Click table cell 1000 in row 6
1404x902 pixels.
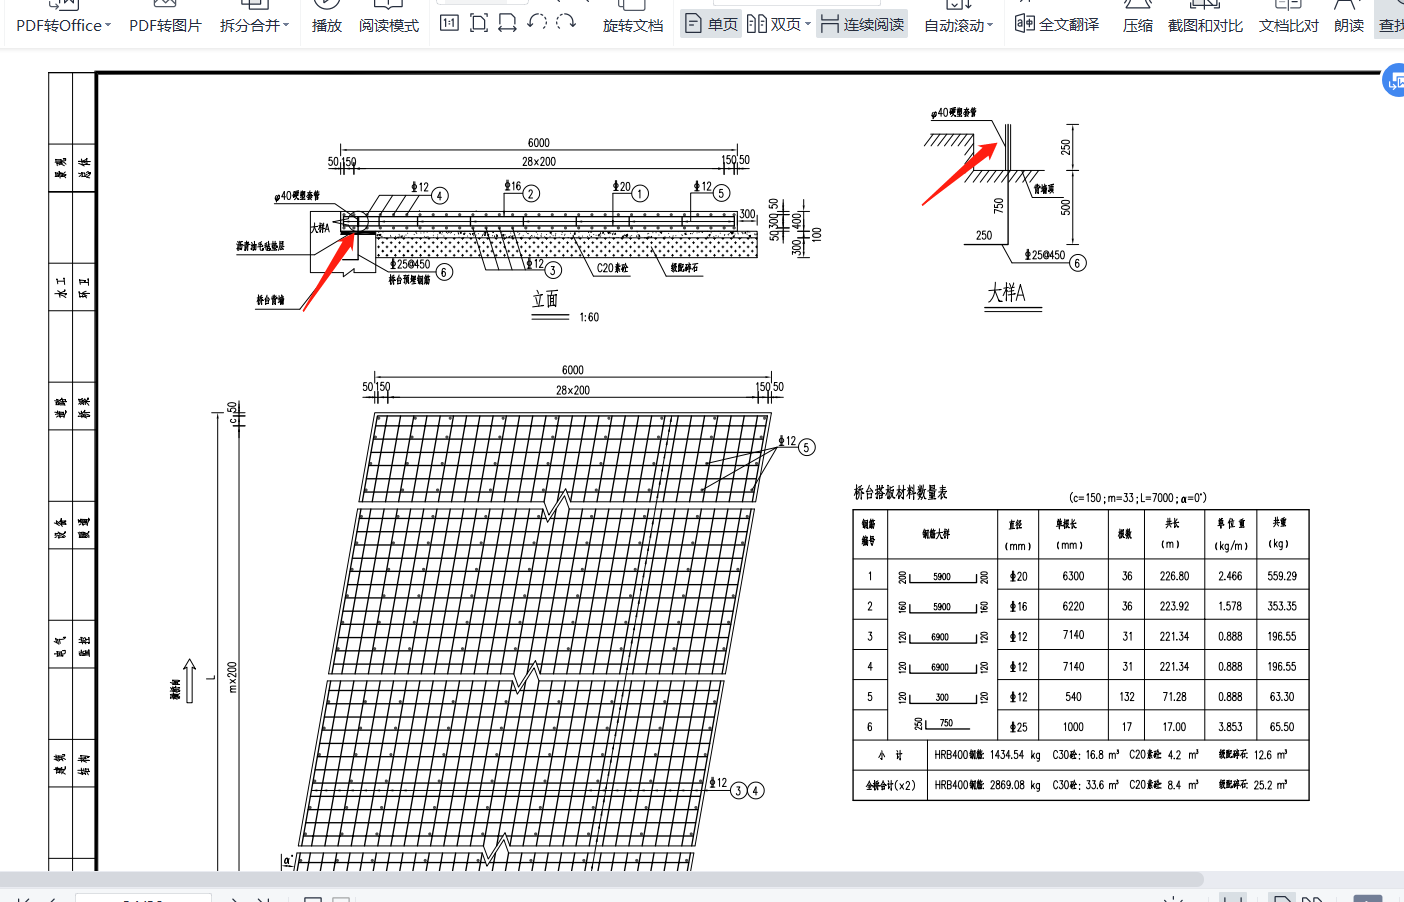point(1073,727)
